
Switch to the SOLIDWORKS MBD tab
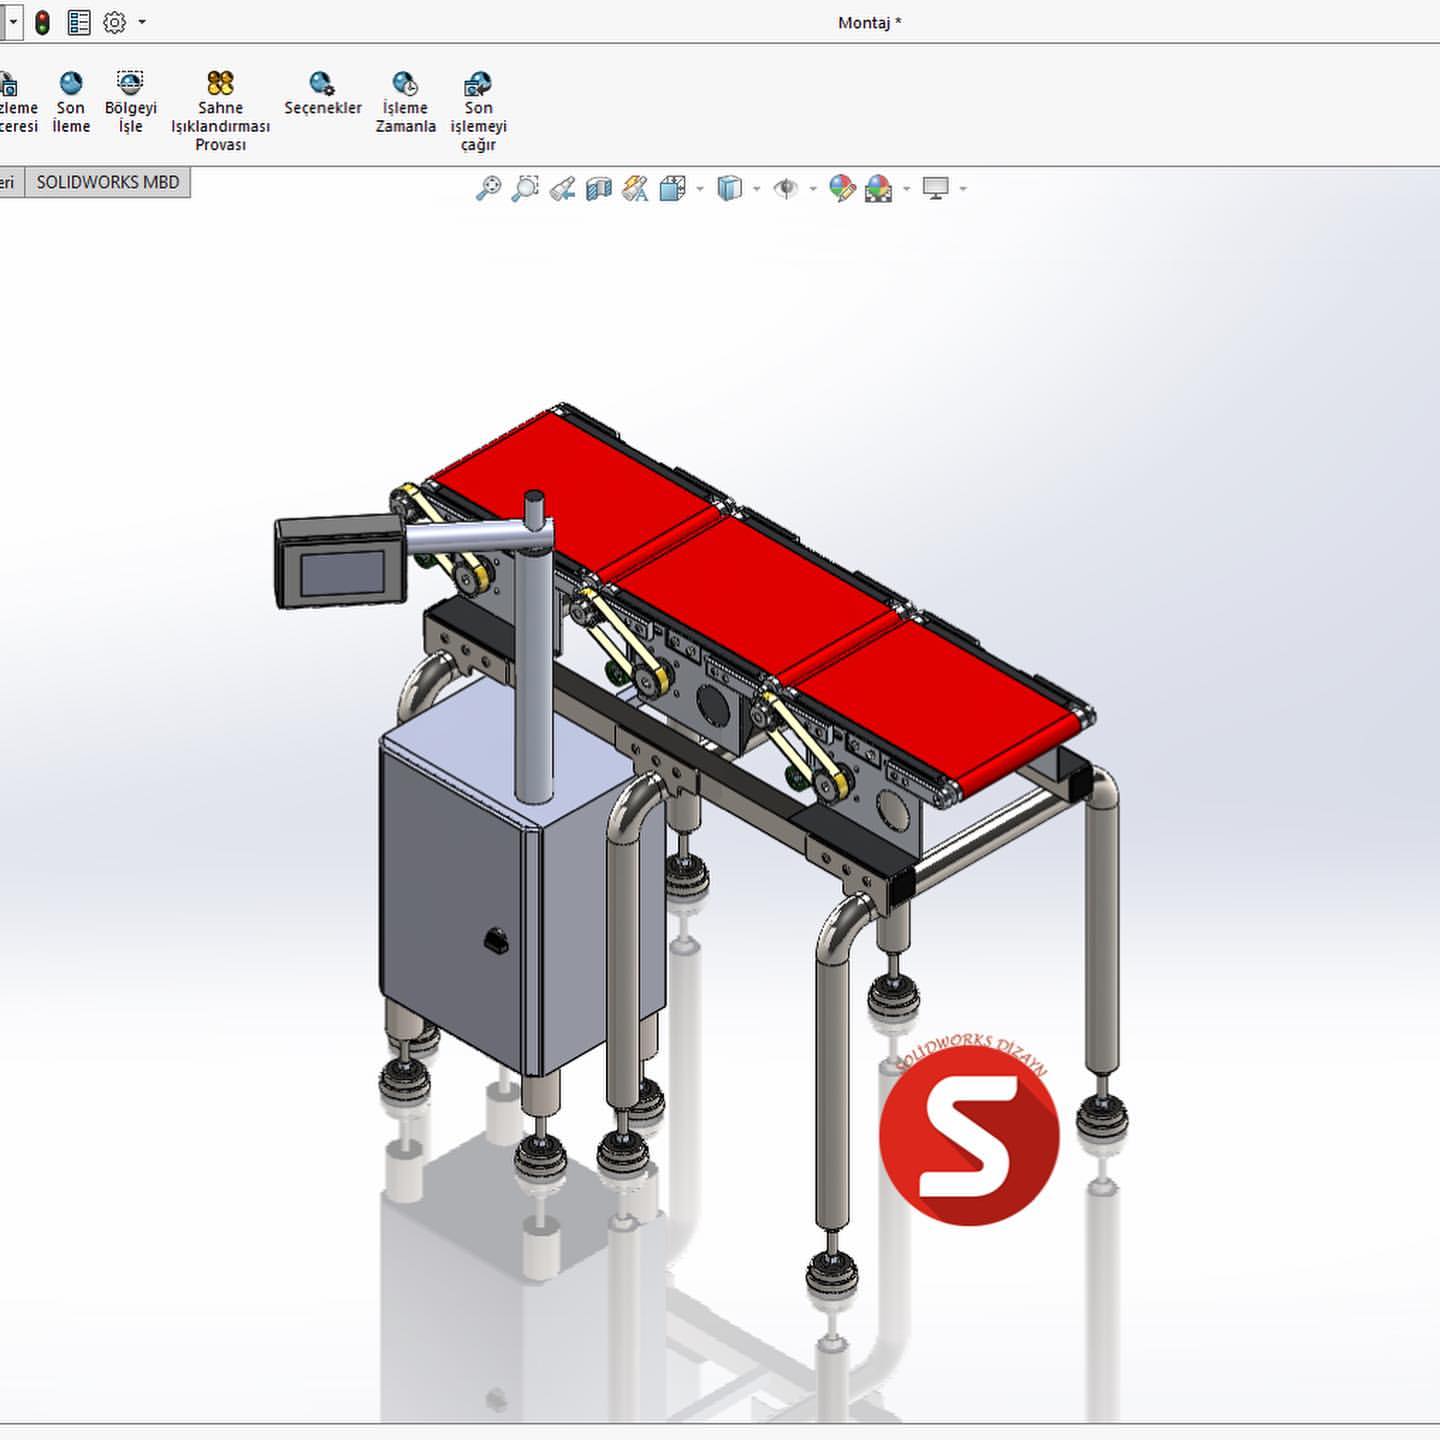[108, 182]
